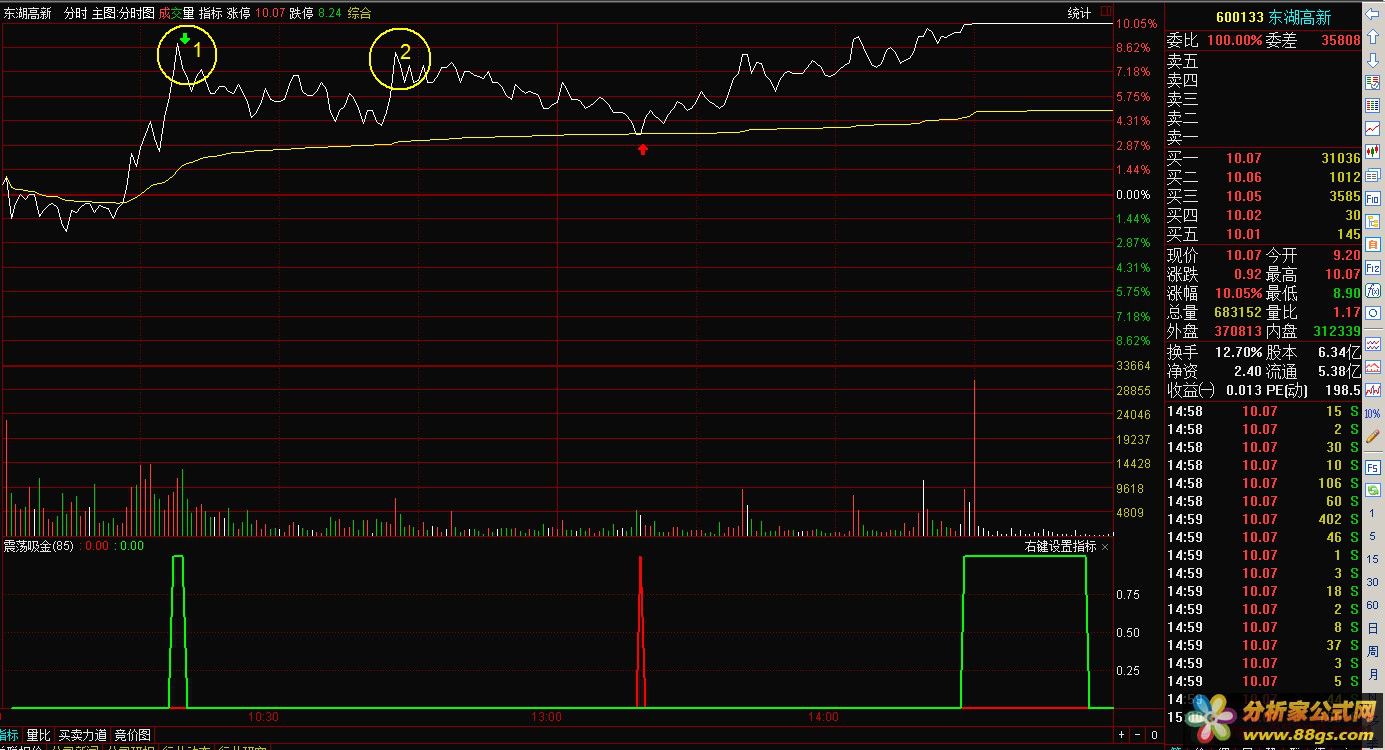The height and width of the screenshot is (750, 1385).
Task: Click the 统计 button
Action: click(1079, 13)
